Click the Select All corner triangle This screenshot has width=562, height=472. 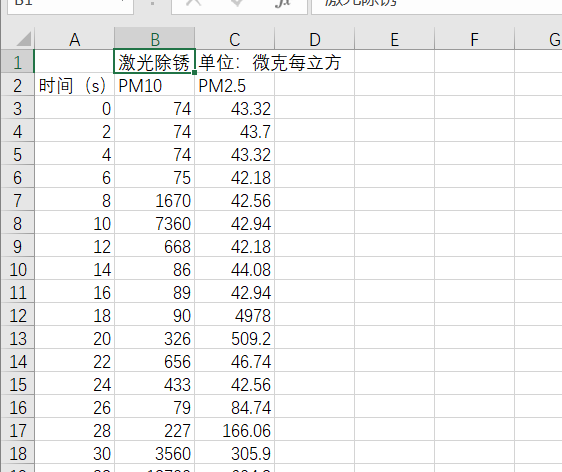point(24,39)
